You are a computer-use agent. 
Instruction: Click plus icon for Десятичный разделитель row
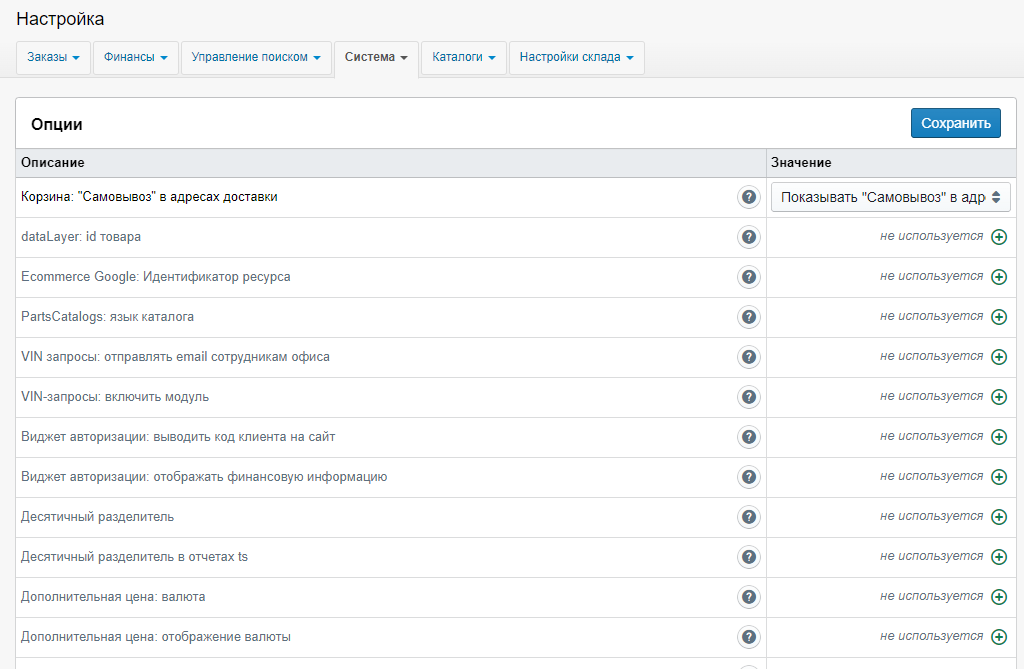click(x=998, y=517)
